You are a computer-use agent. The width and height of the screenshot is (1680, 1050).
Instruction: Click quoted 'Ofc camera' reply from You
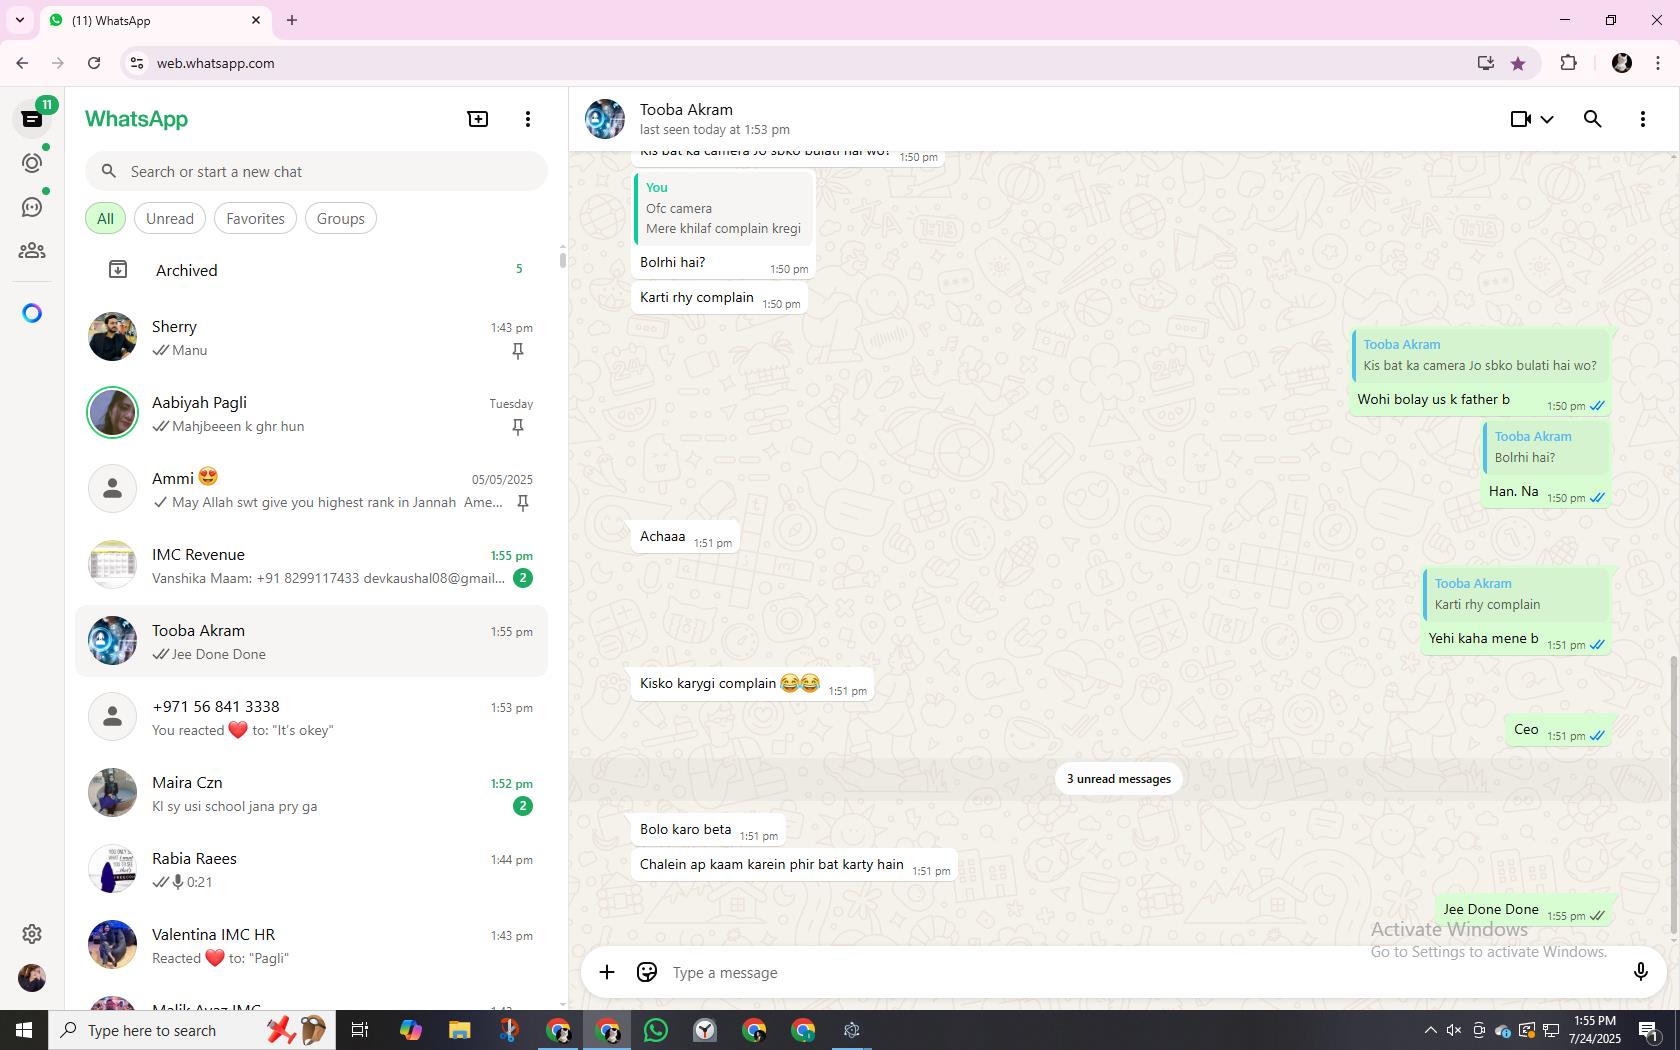724,208
